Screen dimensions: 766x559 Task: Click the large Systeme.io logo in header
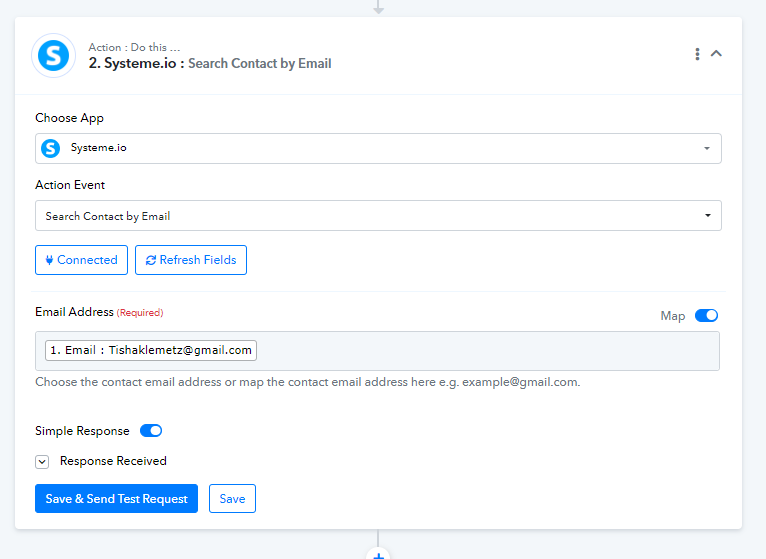click(x=53, y=55)
